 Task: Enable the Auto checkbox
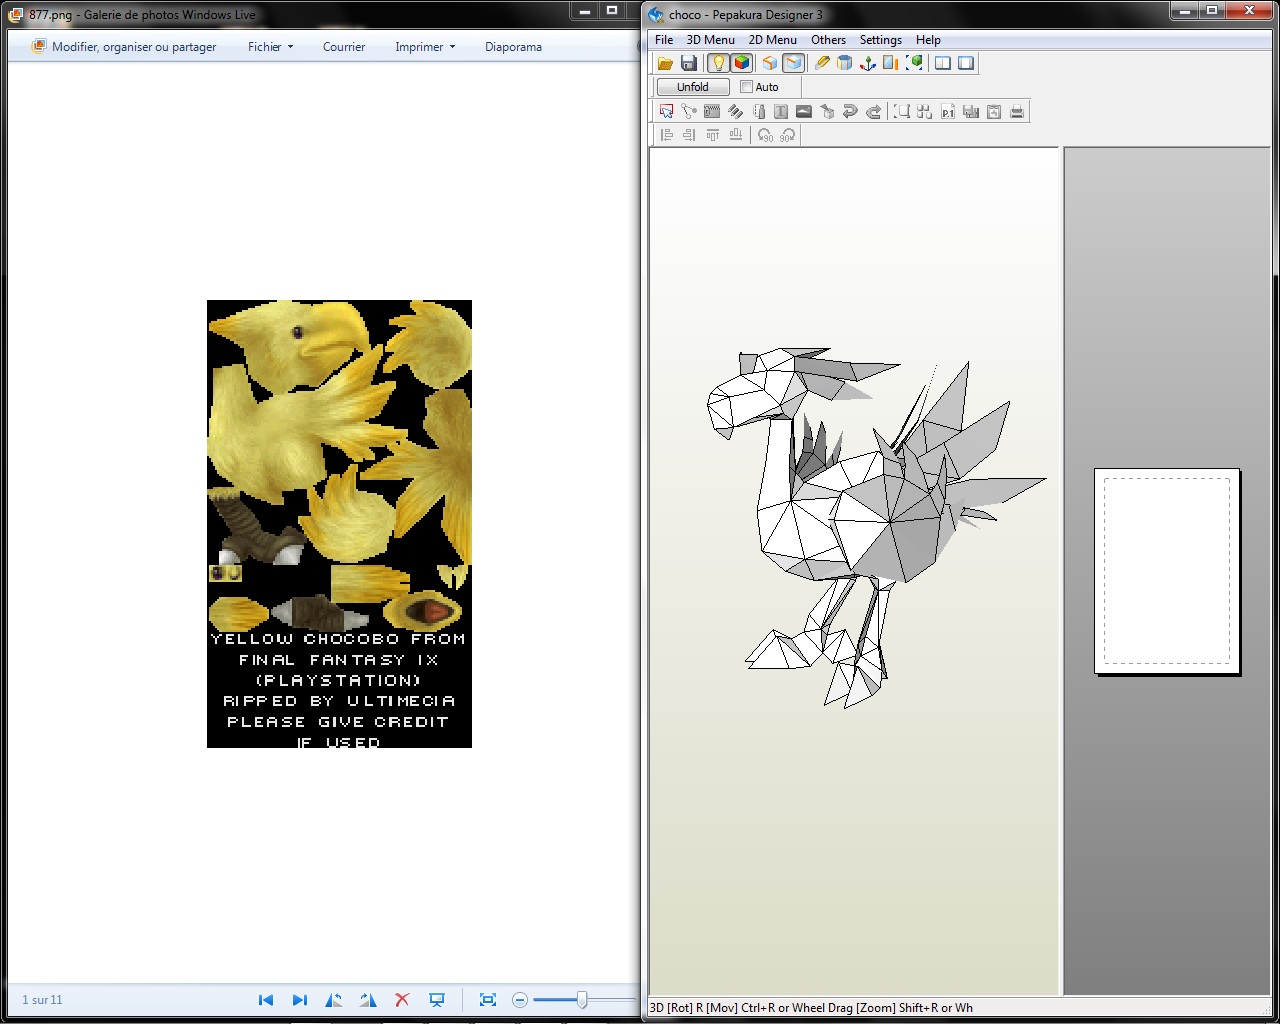(x=746, y=87)
